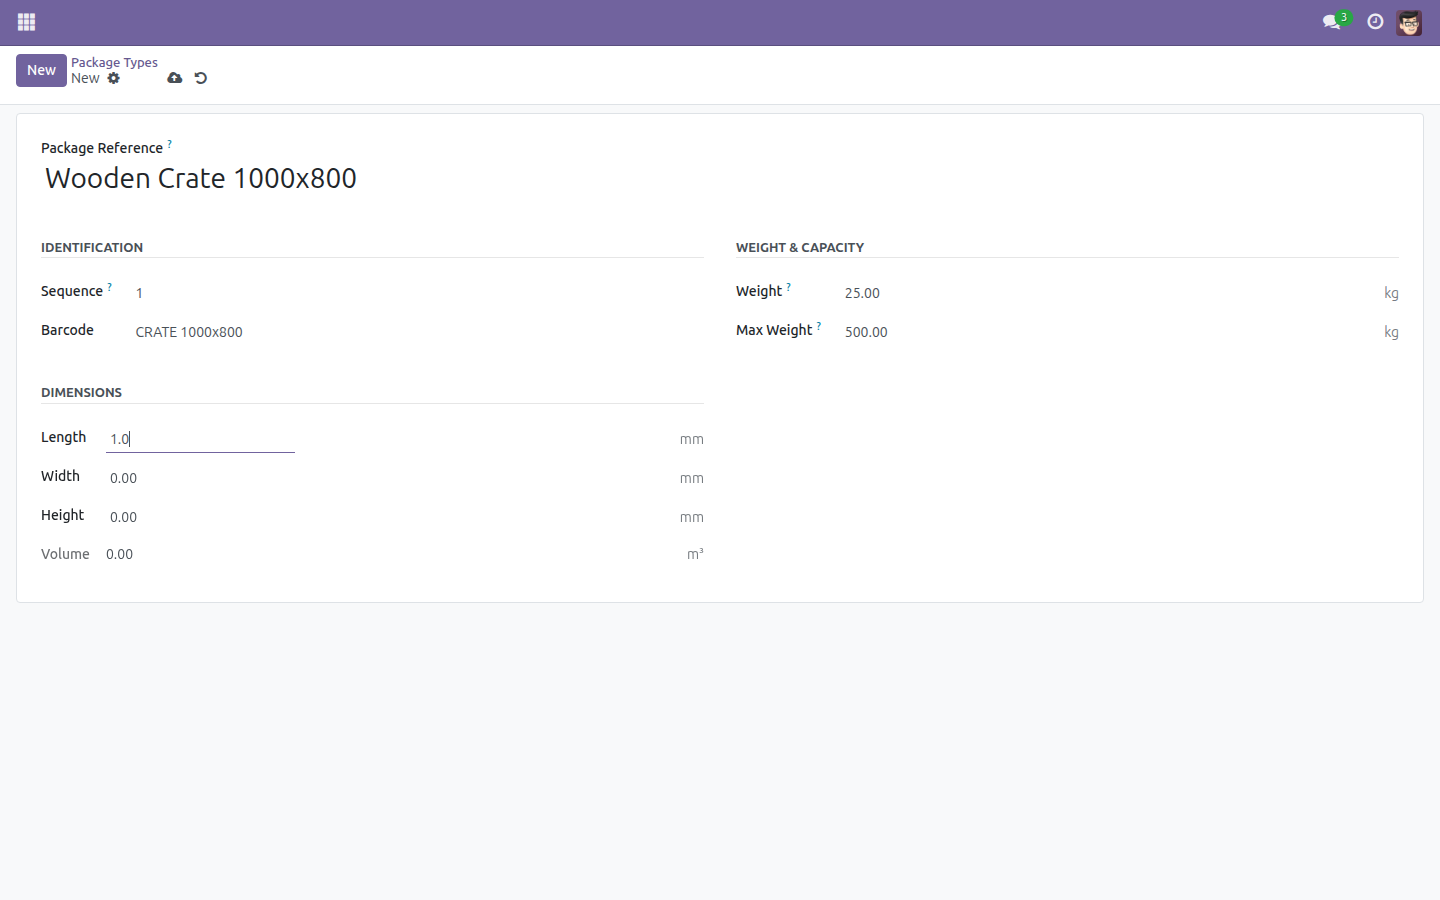Open the apps grid menu icon
This screenshot has width=1440, height=900.
[x=27, y=22]
